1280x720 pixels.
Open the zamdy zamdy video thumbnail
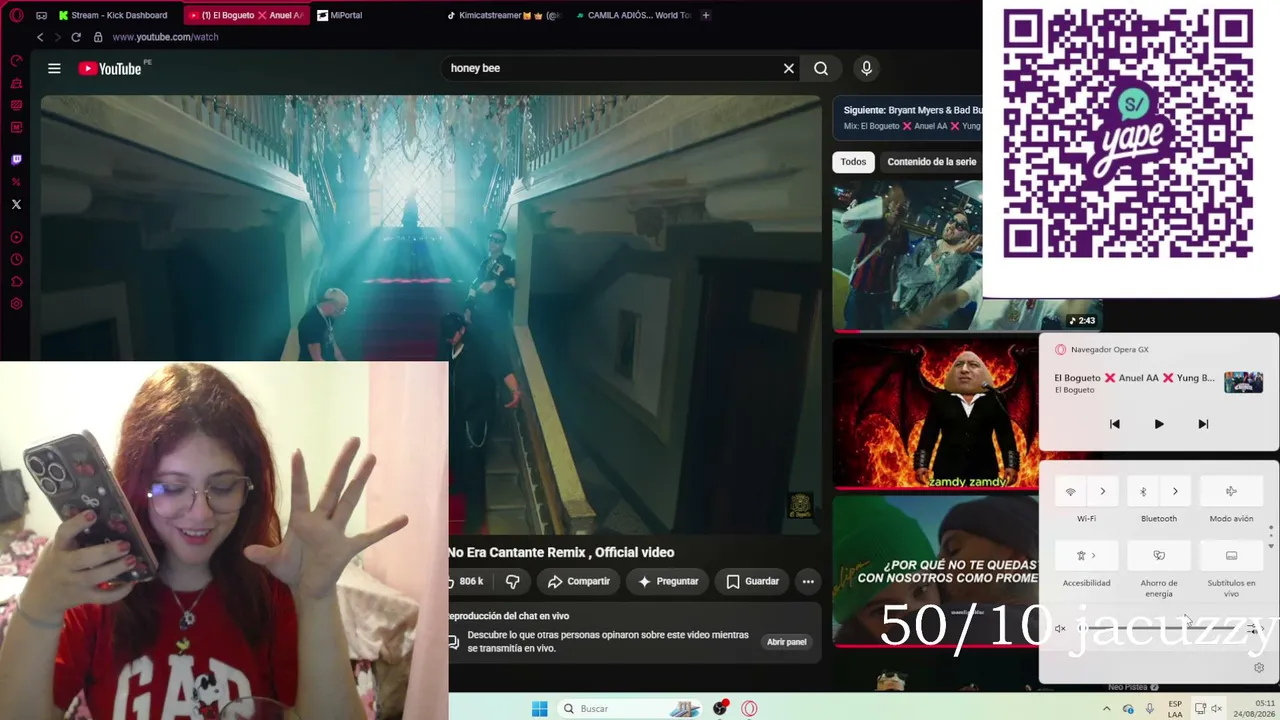pos(935,414)
